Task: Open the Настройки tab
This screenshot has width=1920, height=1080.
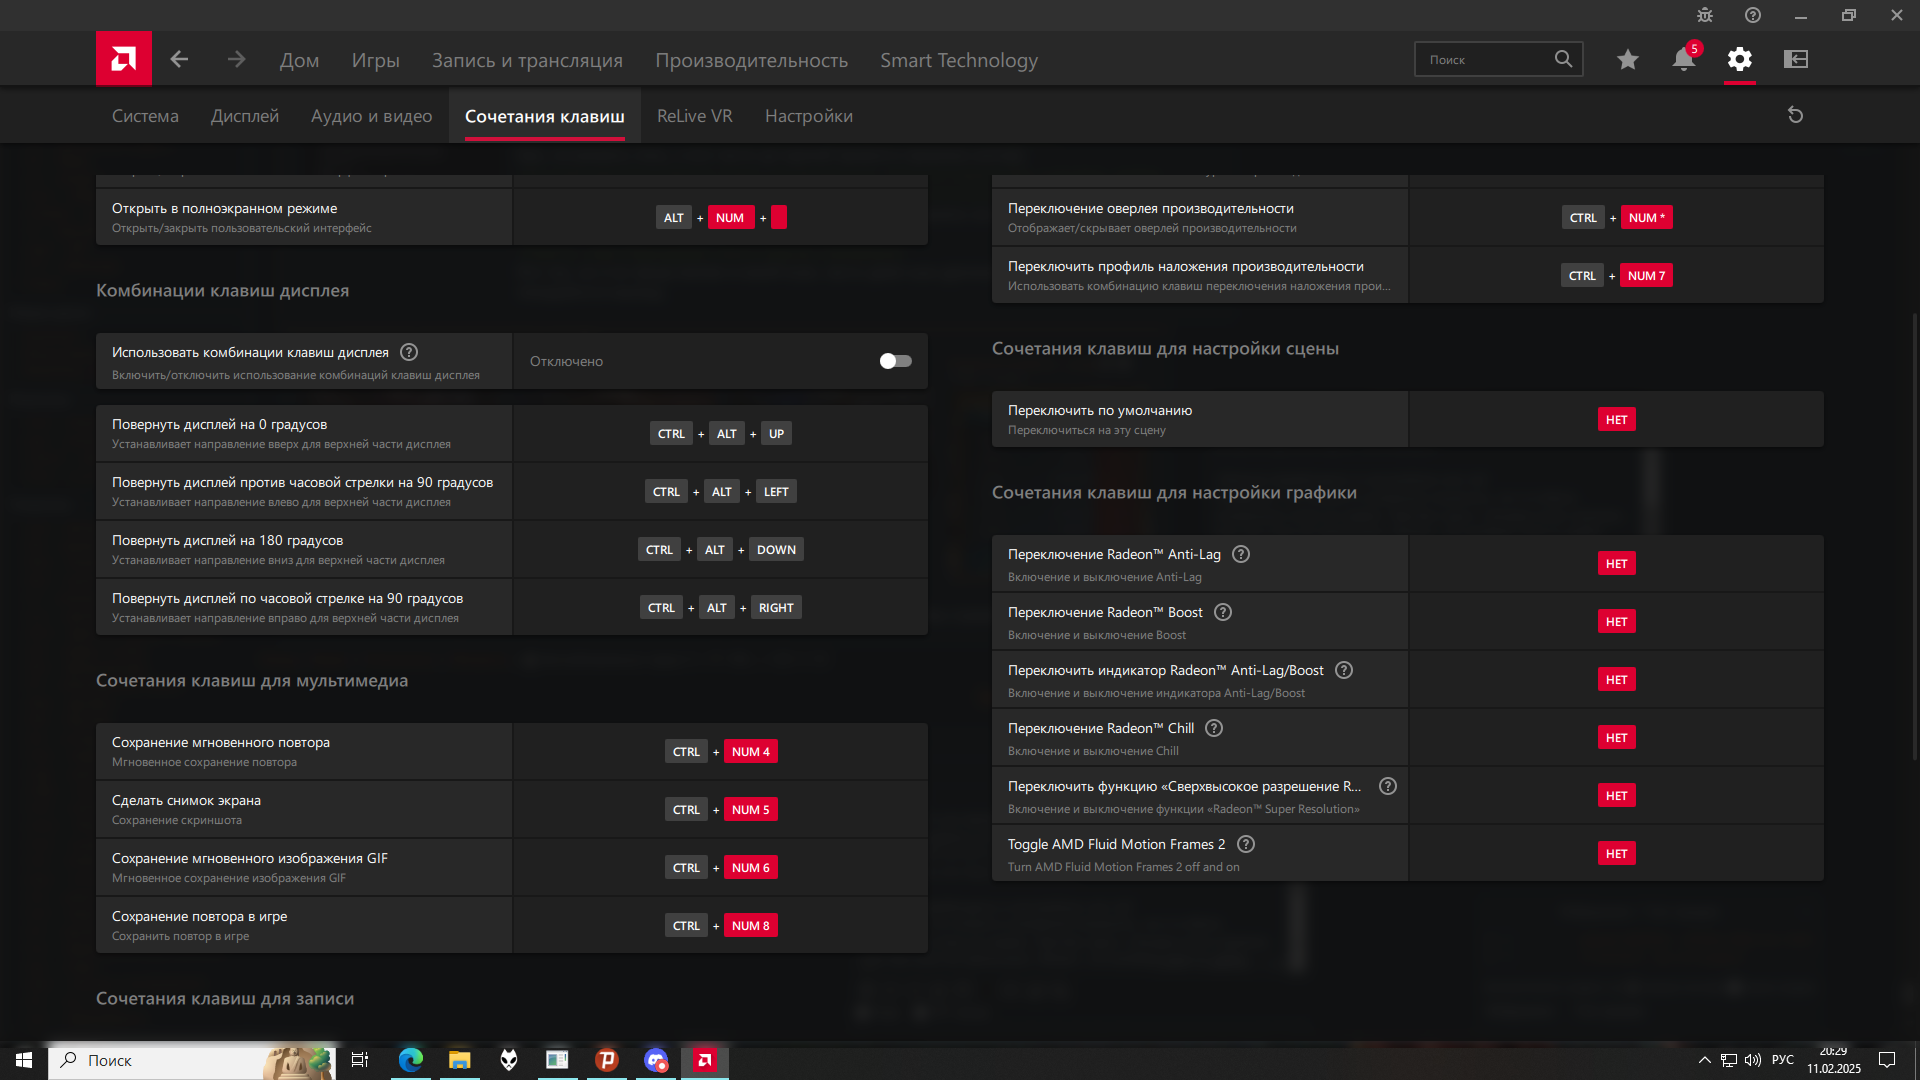Action: [808, 116]
